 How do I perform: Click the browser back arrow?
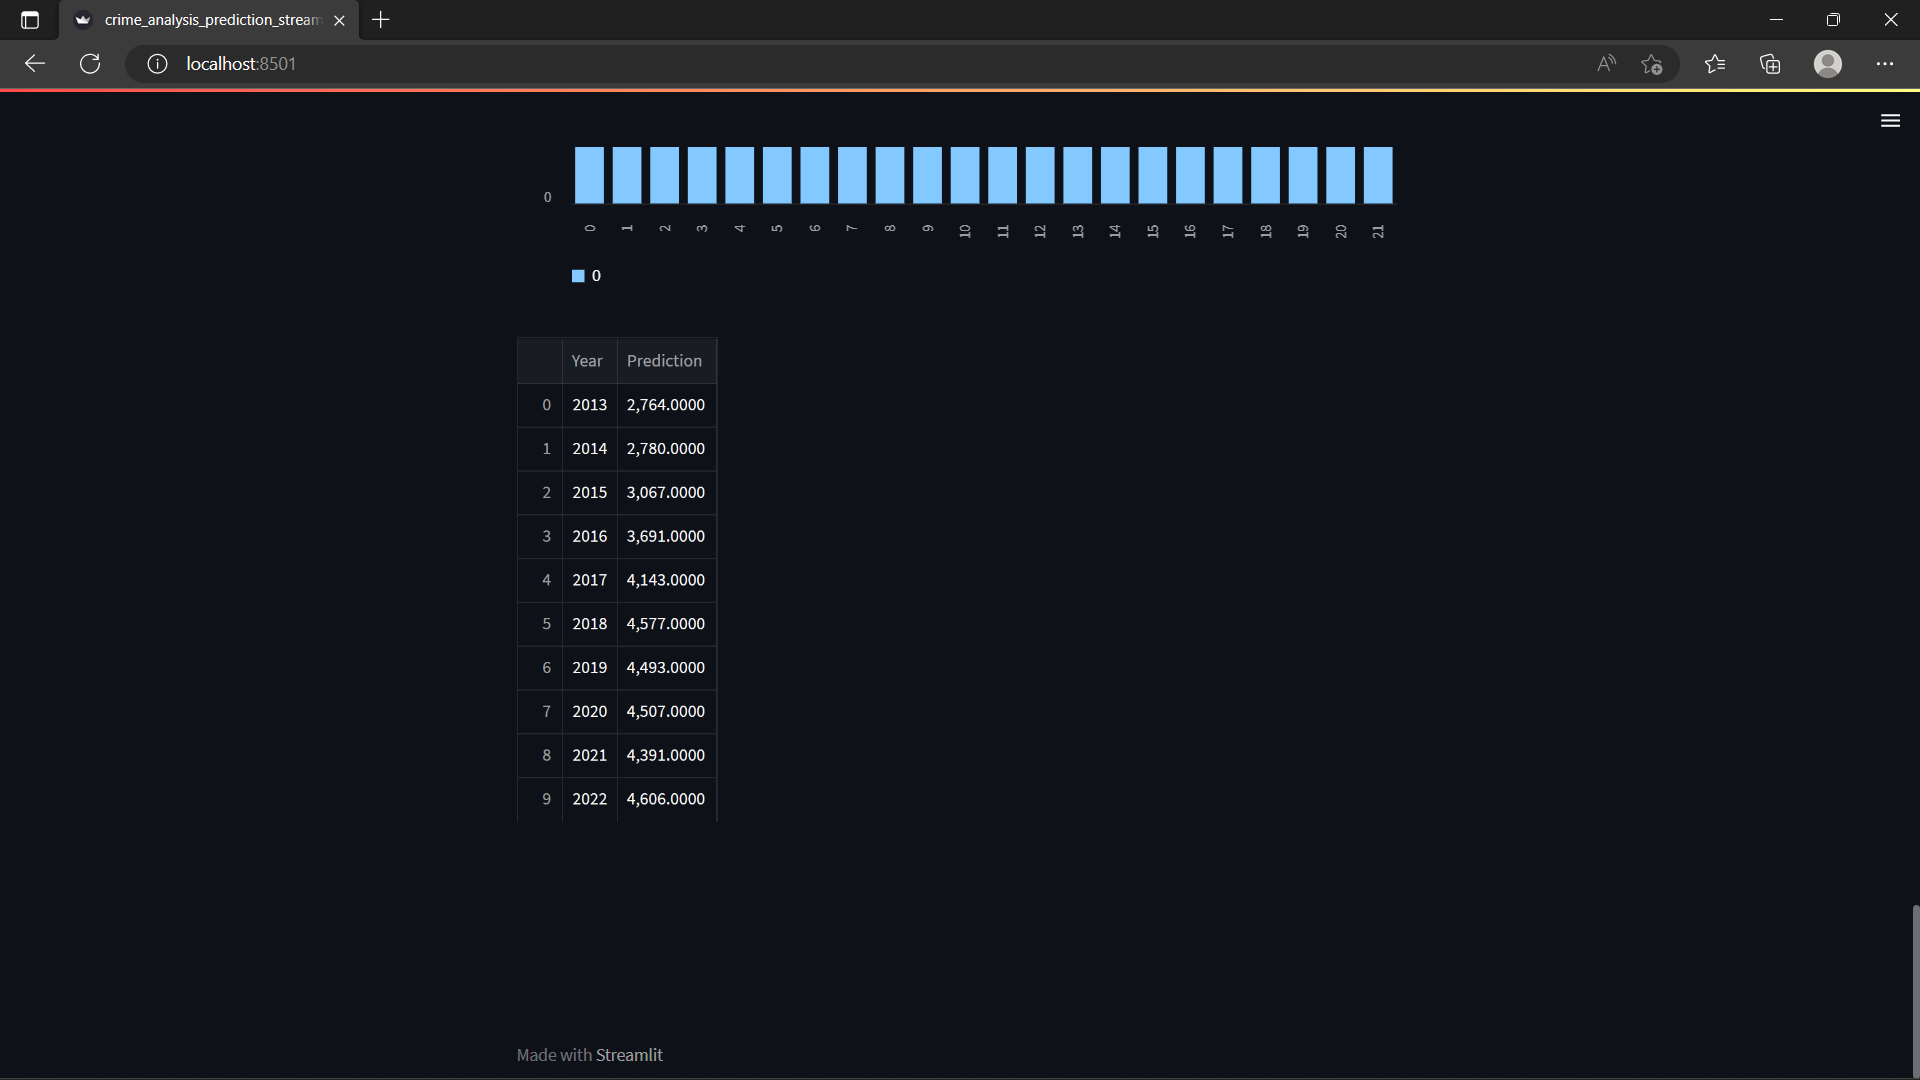click(35, 64)
